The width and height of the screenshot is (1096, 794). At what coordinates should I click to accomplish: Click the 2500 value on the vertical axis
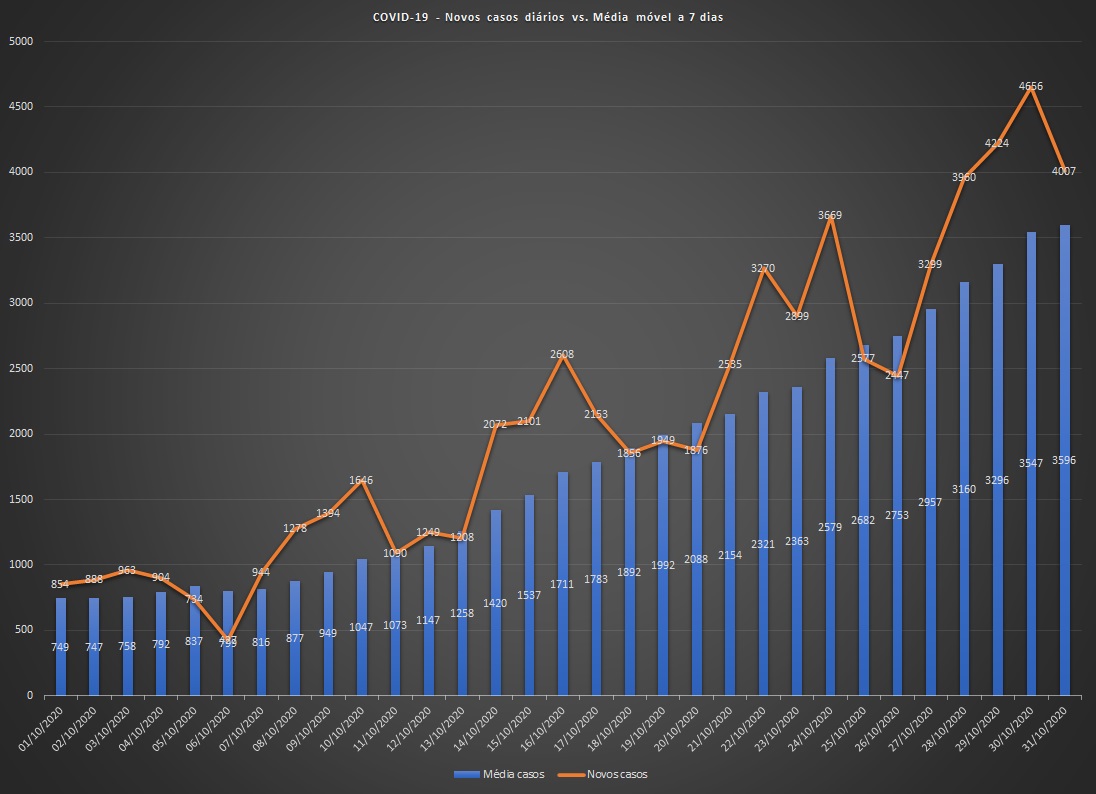(x=21, y=368)
